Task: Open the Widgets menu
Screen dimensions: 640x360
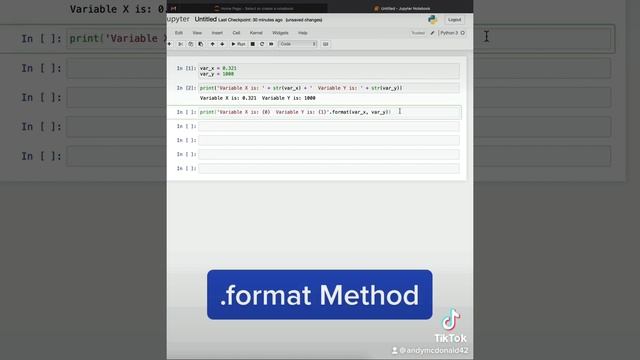Action: tap(280, 33)
